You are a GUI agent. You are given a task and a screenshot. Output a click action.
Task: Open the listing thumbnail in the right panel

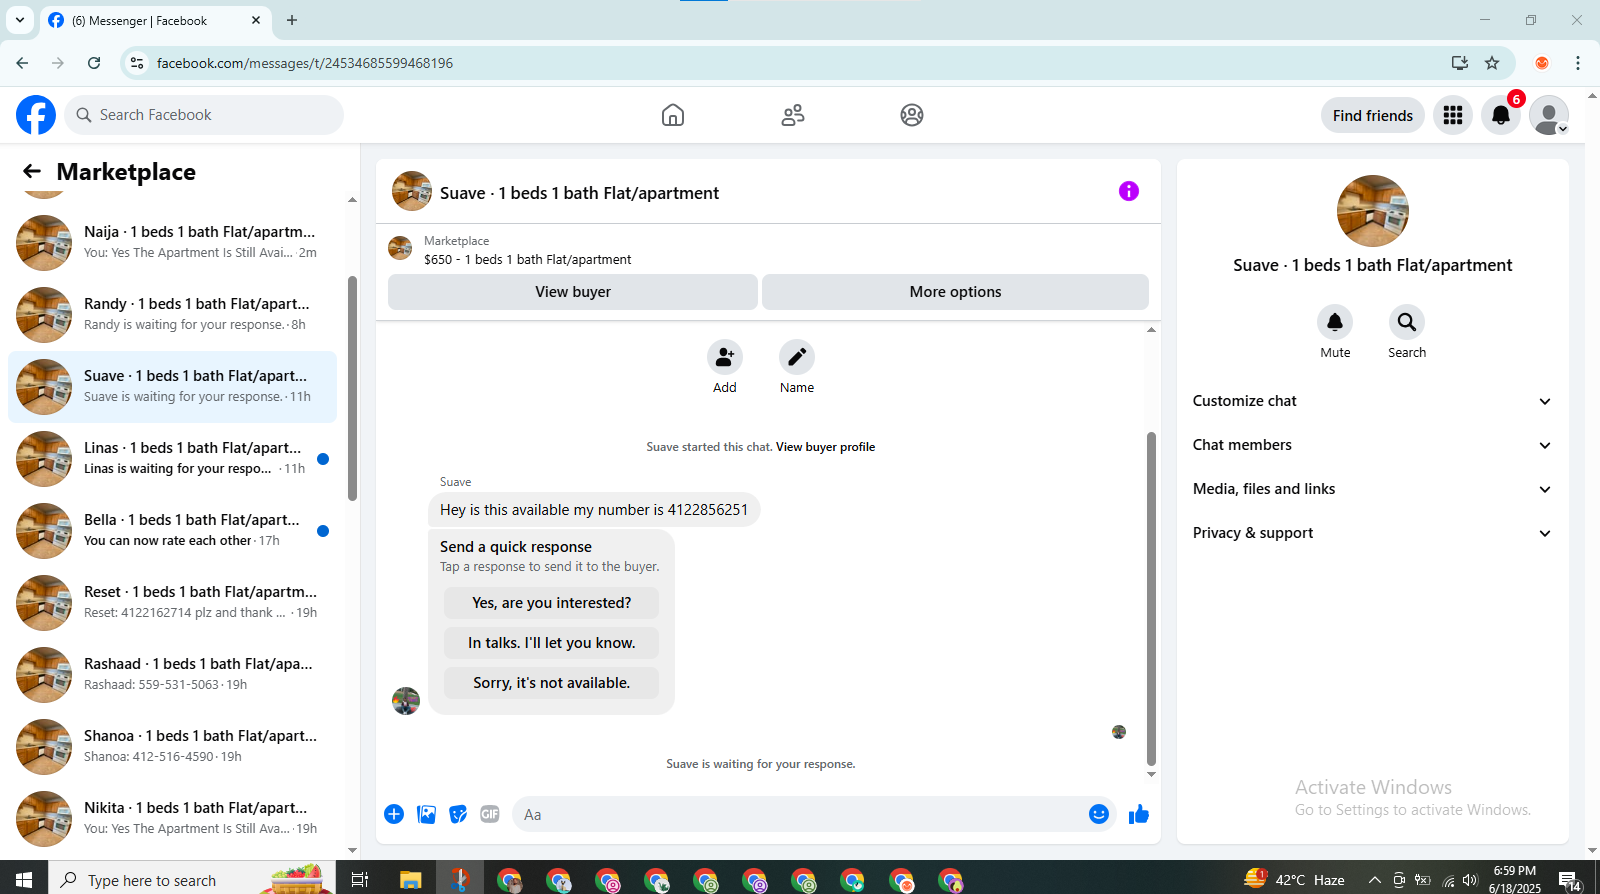coord(1373,211)
